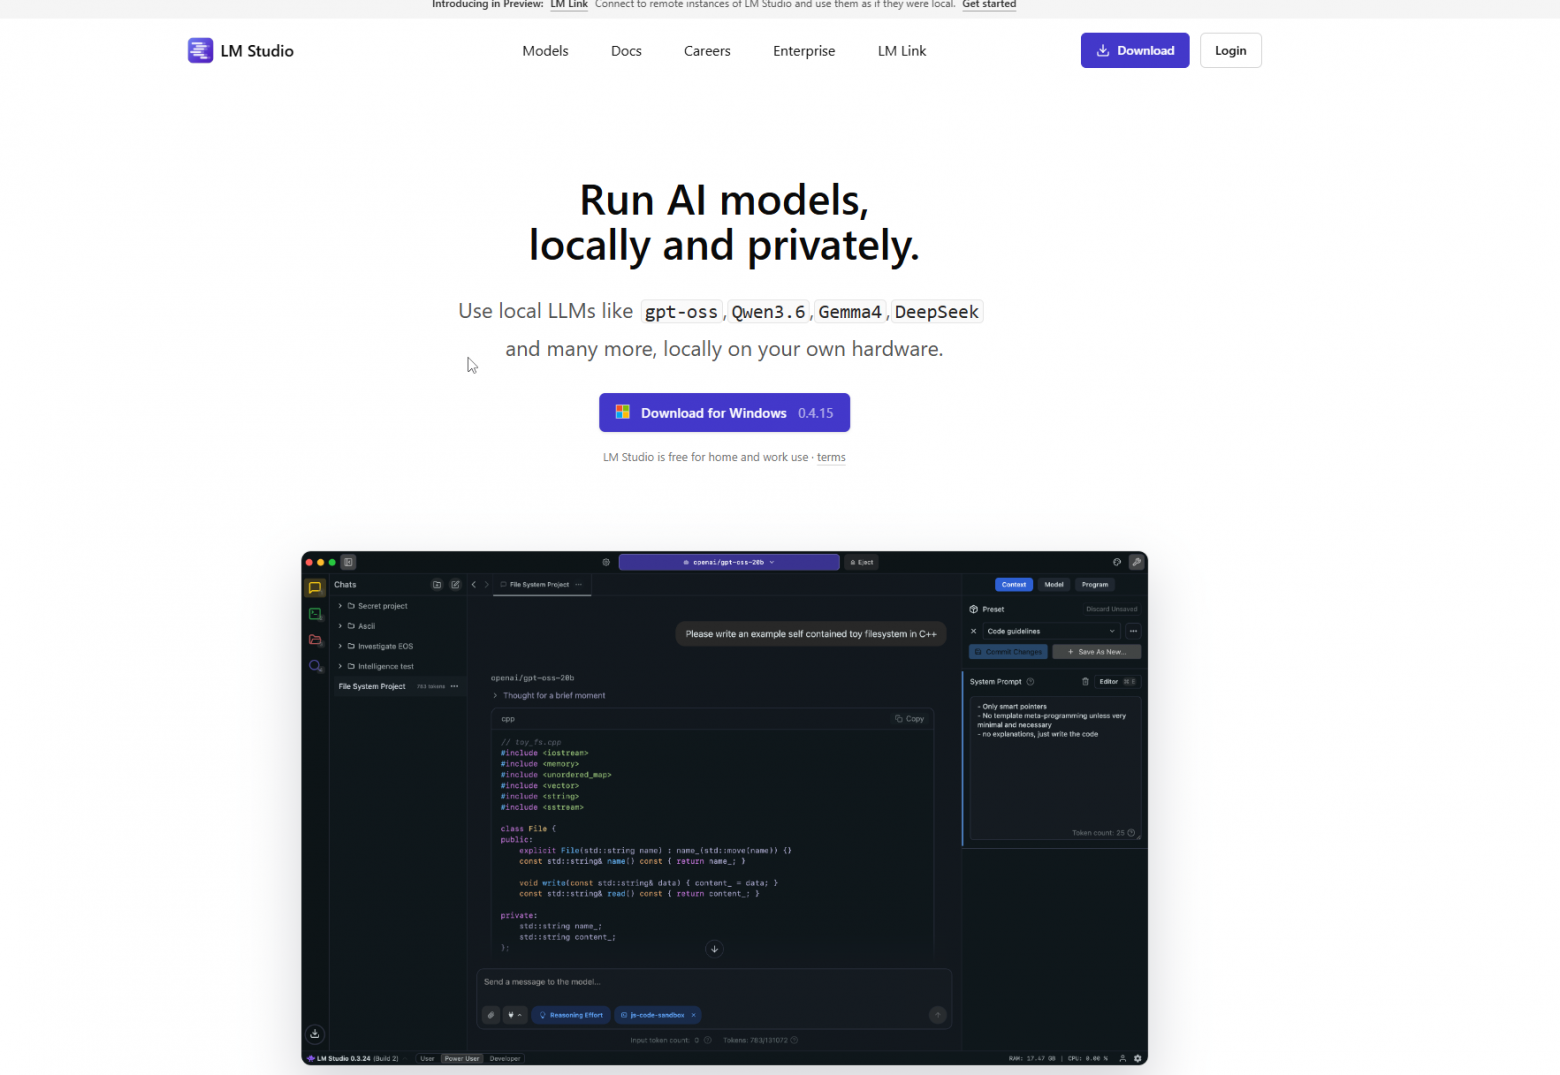
Task: Attach a file using the paperclip icon
Action: (x=491, y=1015)
